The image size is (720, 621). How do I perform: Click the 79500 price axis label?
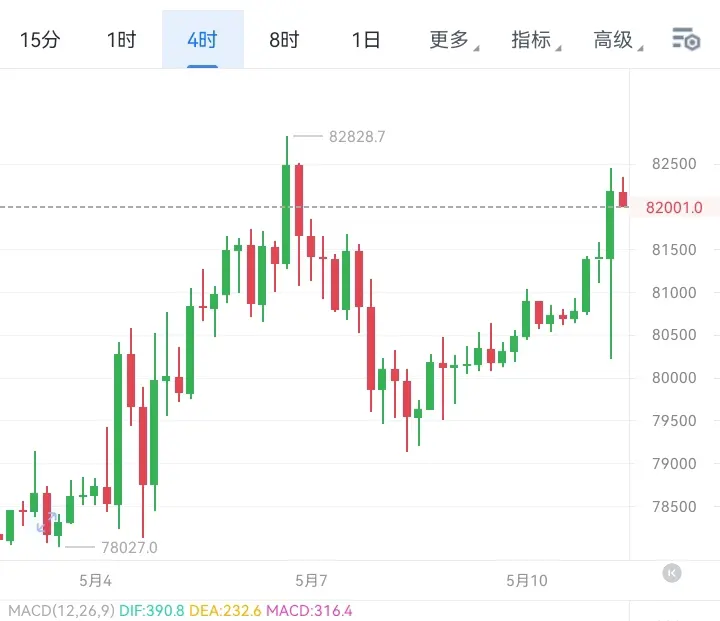tap(674, 421)
